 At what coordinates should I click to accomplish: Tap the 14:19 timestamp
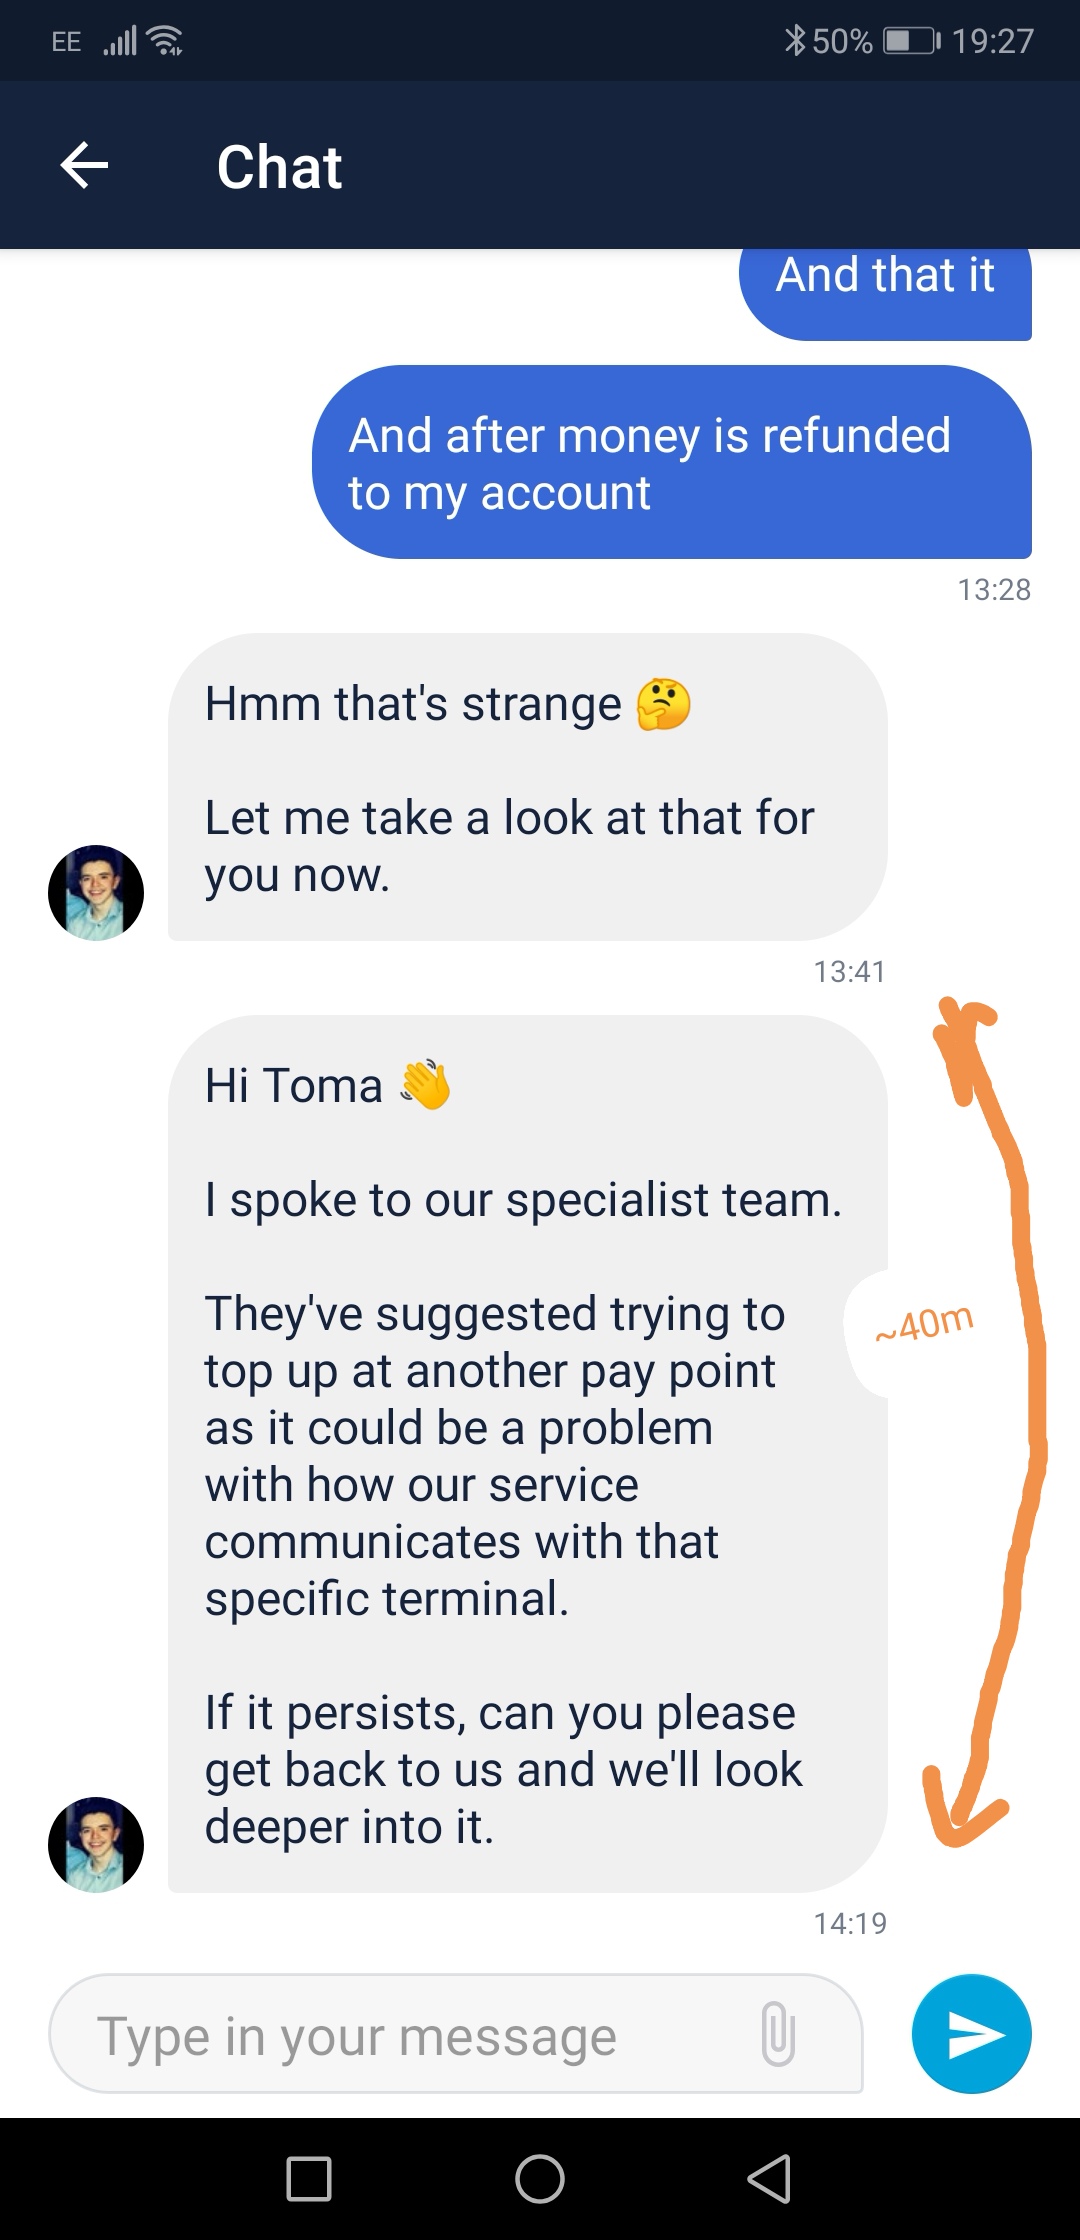pos(850,1924)
